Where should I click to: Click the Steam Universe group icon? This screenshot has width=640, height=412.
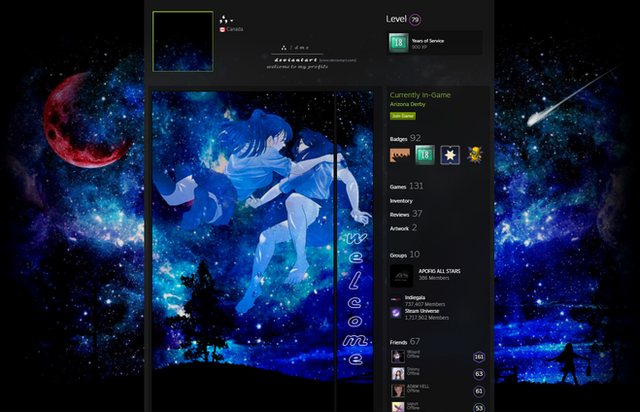pos(396,313)
